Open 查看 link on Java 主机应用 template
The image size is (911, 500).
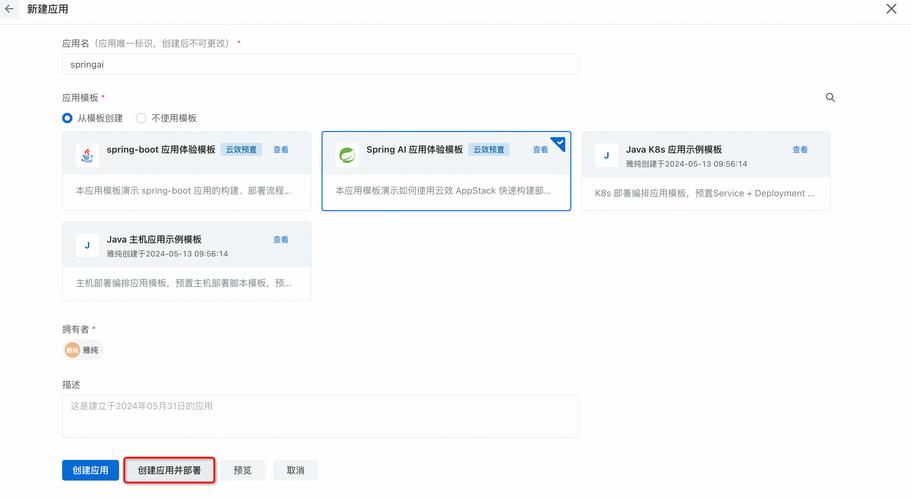click(x=281, y=240)
